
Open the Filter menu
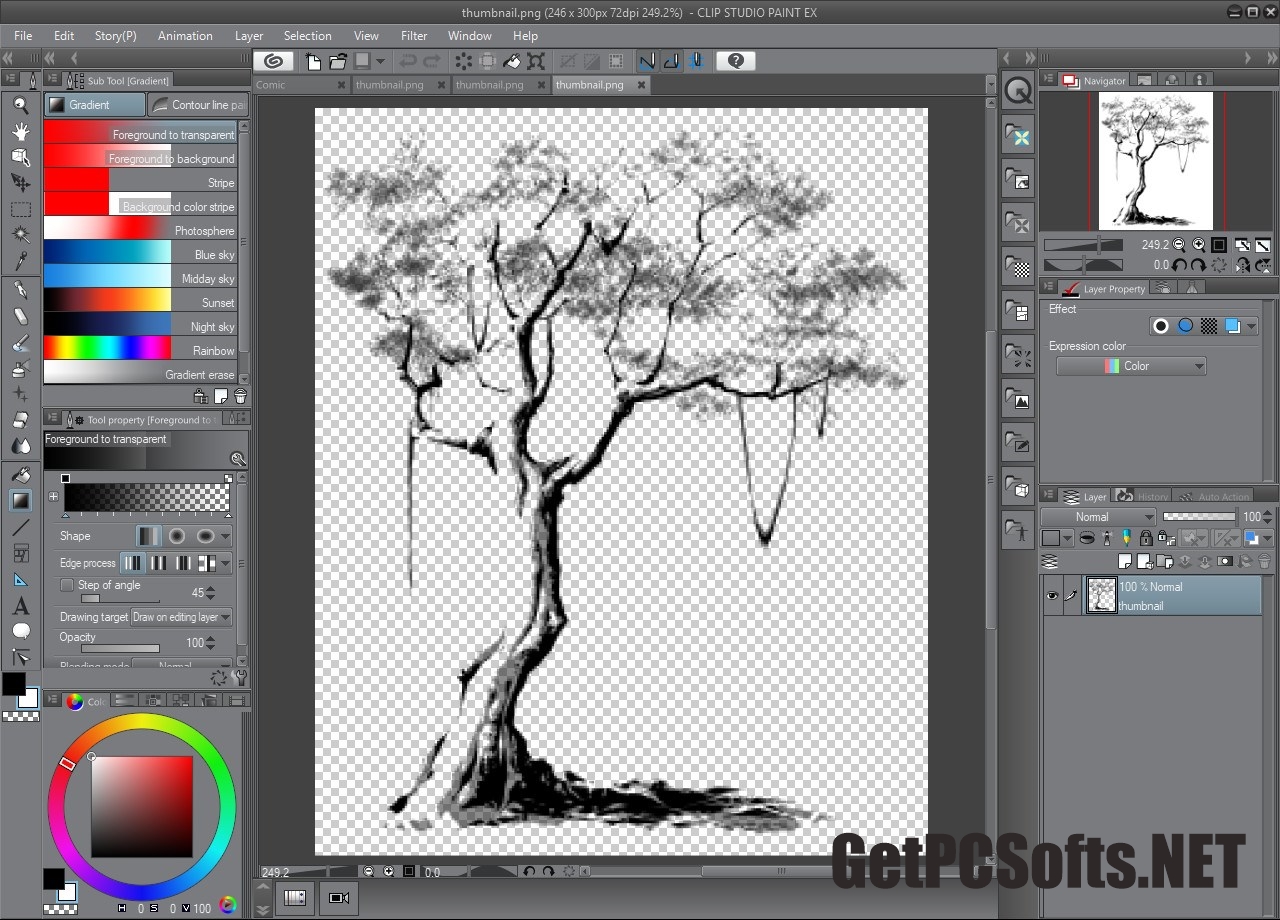[x=414, y=35]
